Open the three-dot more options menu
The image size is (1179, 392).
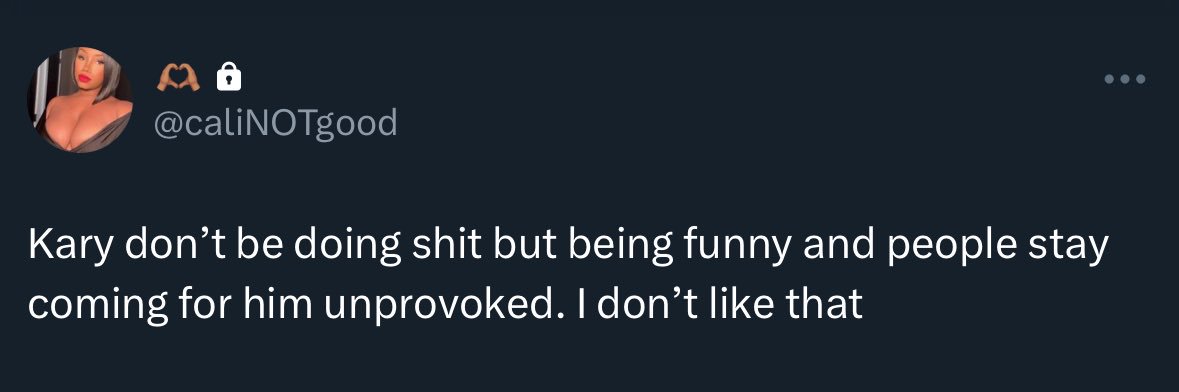(1125, 79)
